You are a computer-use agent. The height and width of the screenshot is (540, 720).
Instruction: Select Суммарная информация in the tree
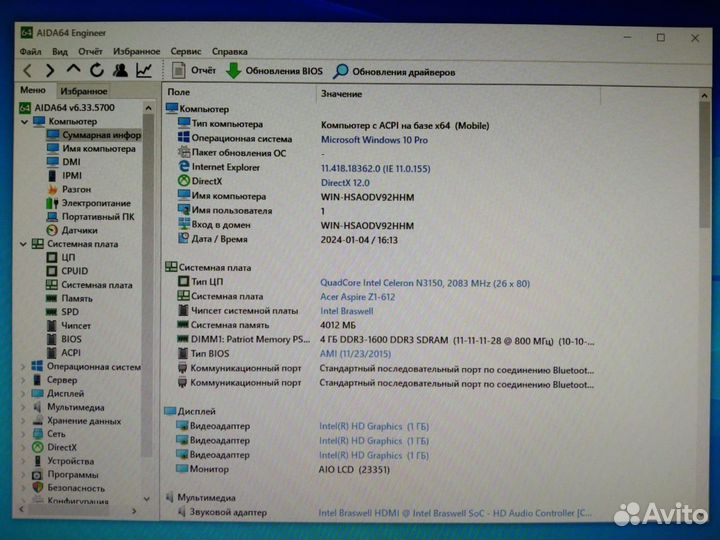coord(94,135)
